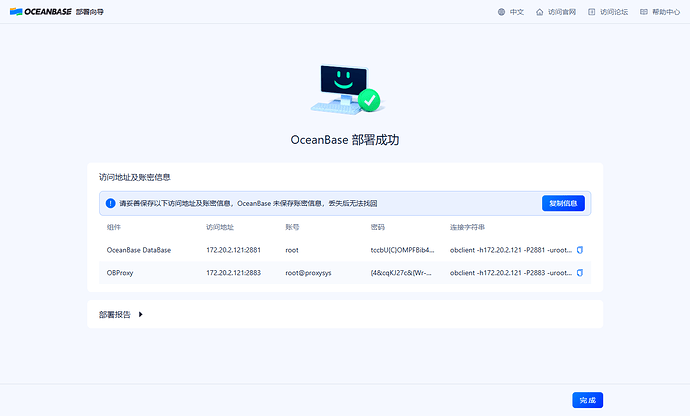Screen dimensions: 690x416
Task: Click the OBProxy password value
Action: pos(401,273)
